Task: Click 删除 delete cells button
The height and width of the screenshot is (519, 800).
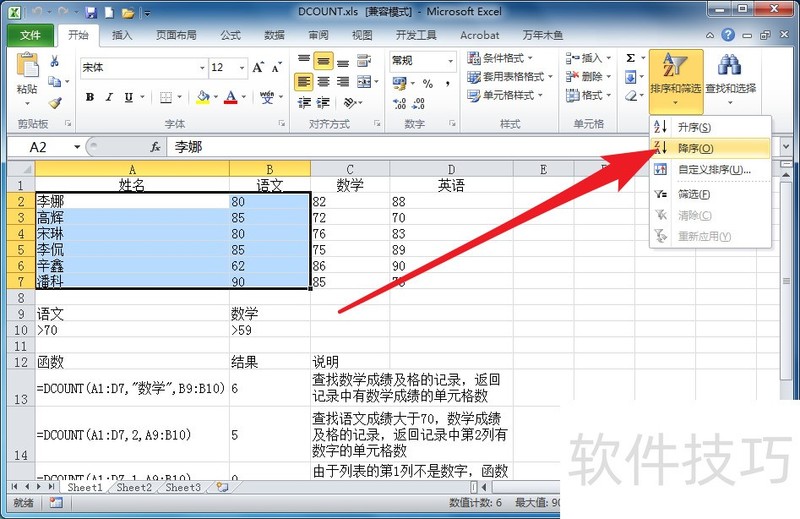Action: pyautogui.click(x=588, y=77)
